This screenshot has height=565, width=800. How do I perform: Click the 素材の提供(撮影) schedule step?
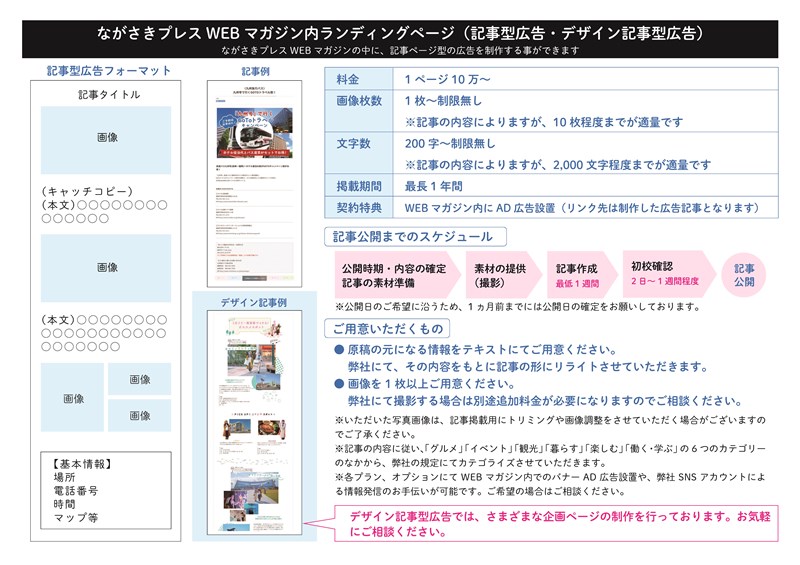point(504,275)
